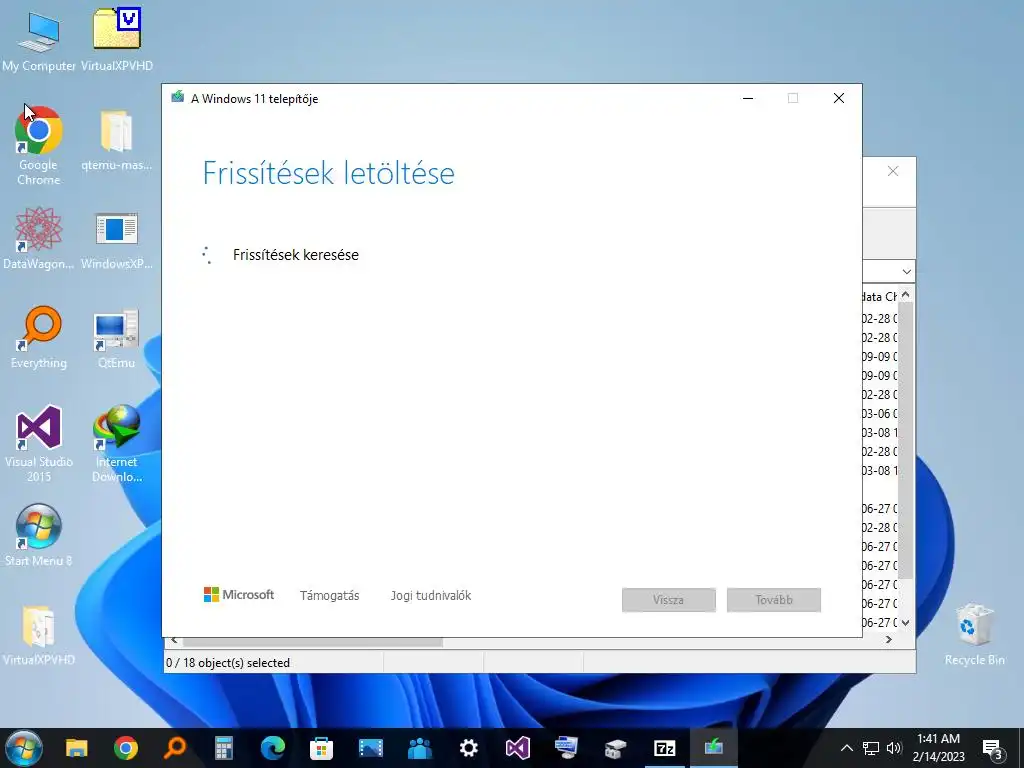
Task: Open the package box icon in the taskbar
Action: pos(615,748)
